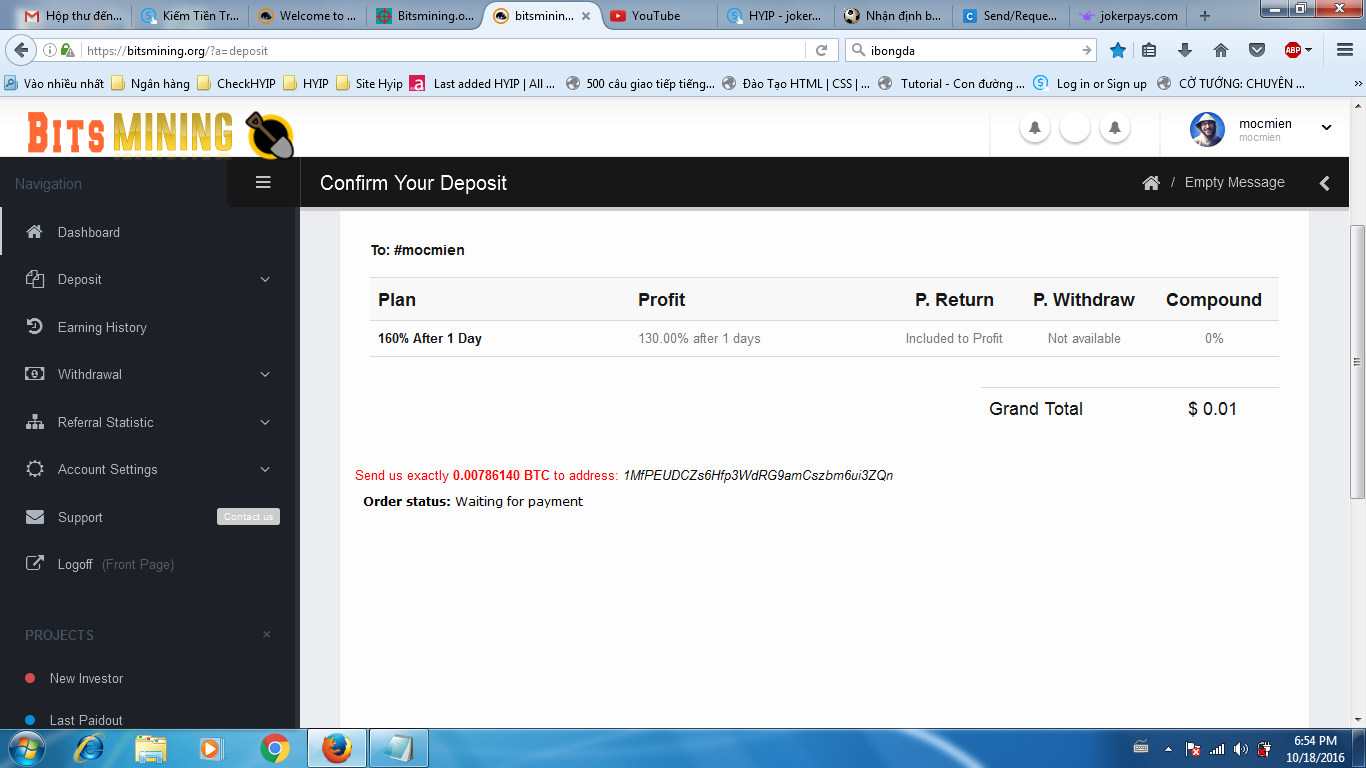The width and height of the screenshot is (1366, 768).
Task: Open the Firefox downloads arrow icon
Action: 1185,50
